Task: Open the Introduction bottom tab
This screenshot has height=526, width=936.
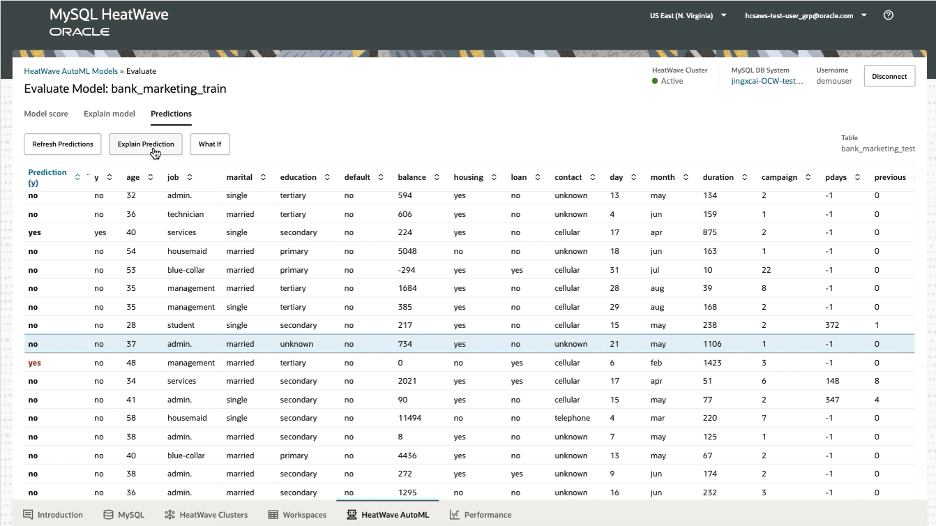Action: 53,515
